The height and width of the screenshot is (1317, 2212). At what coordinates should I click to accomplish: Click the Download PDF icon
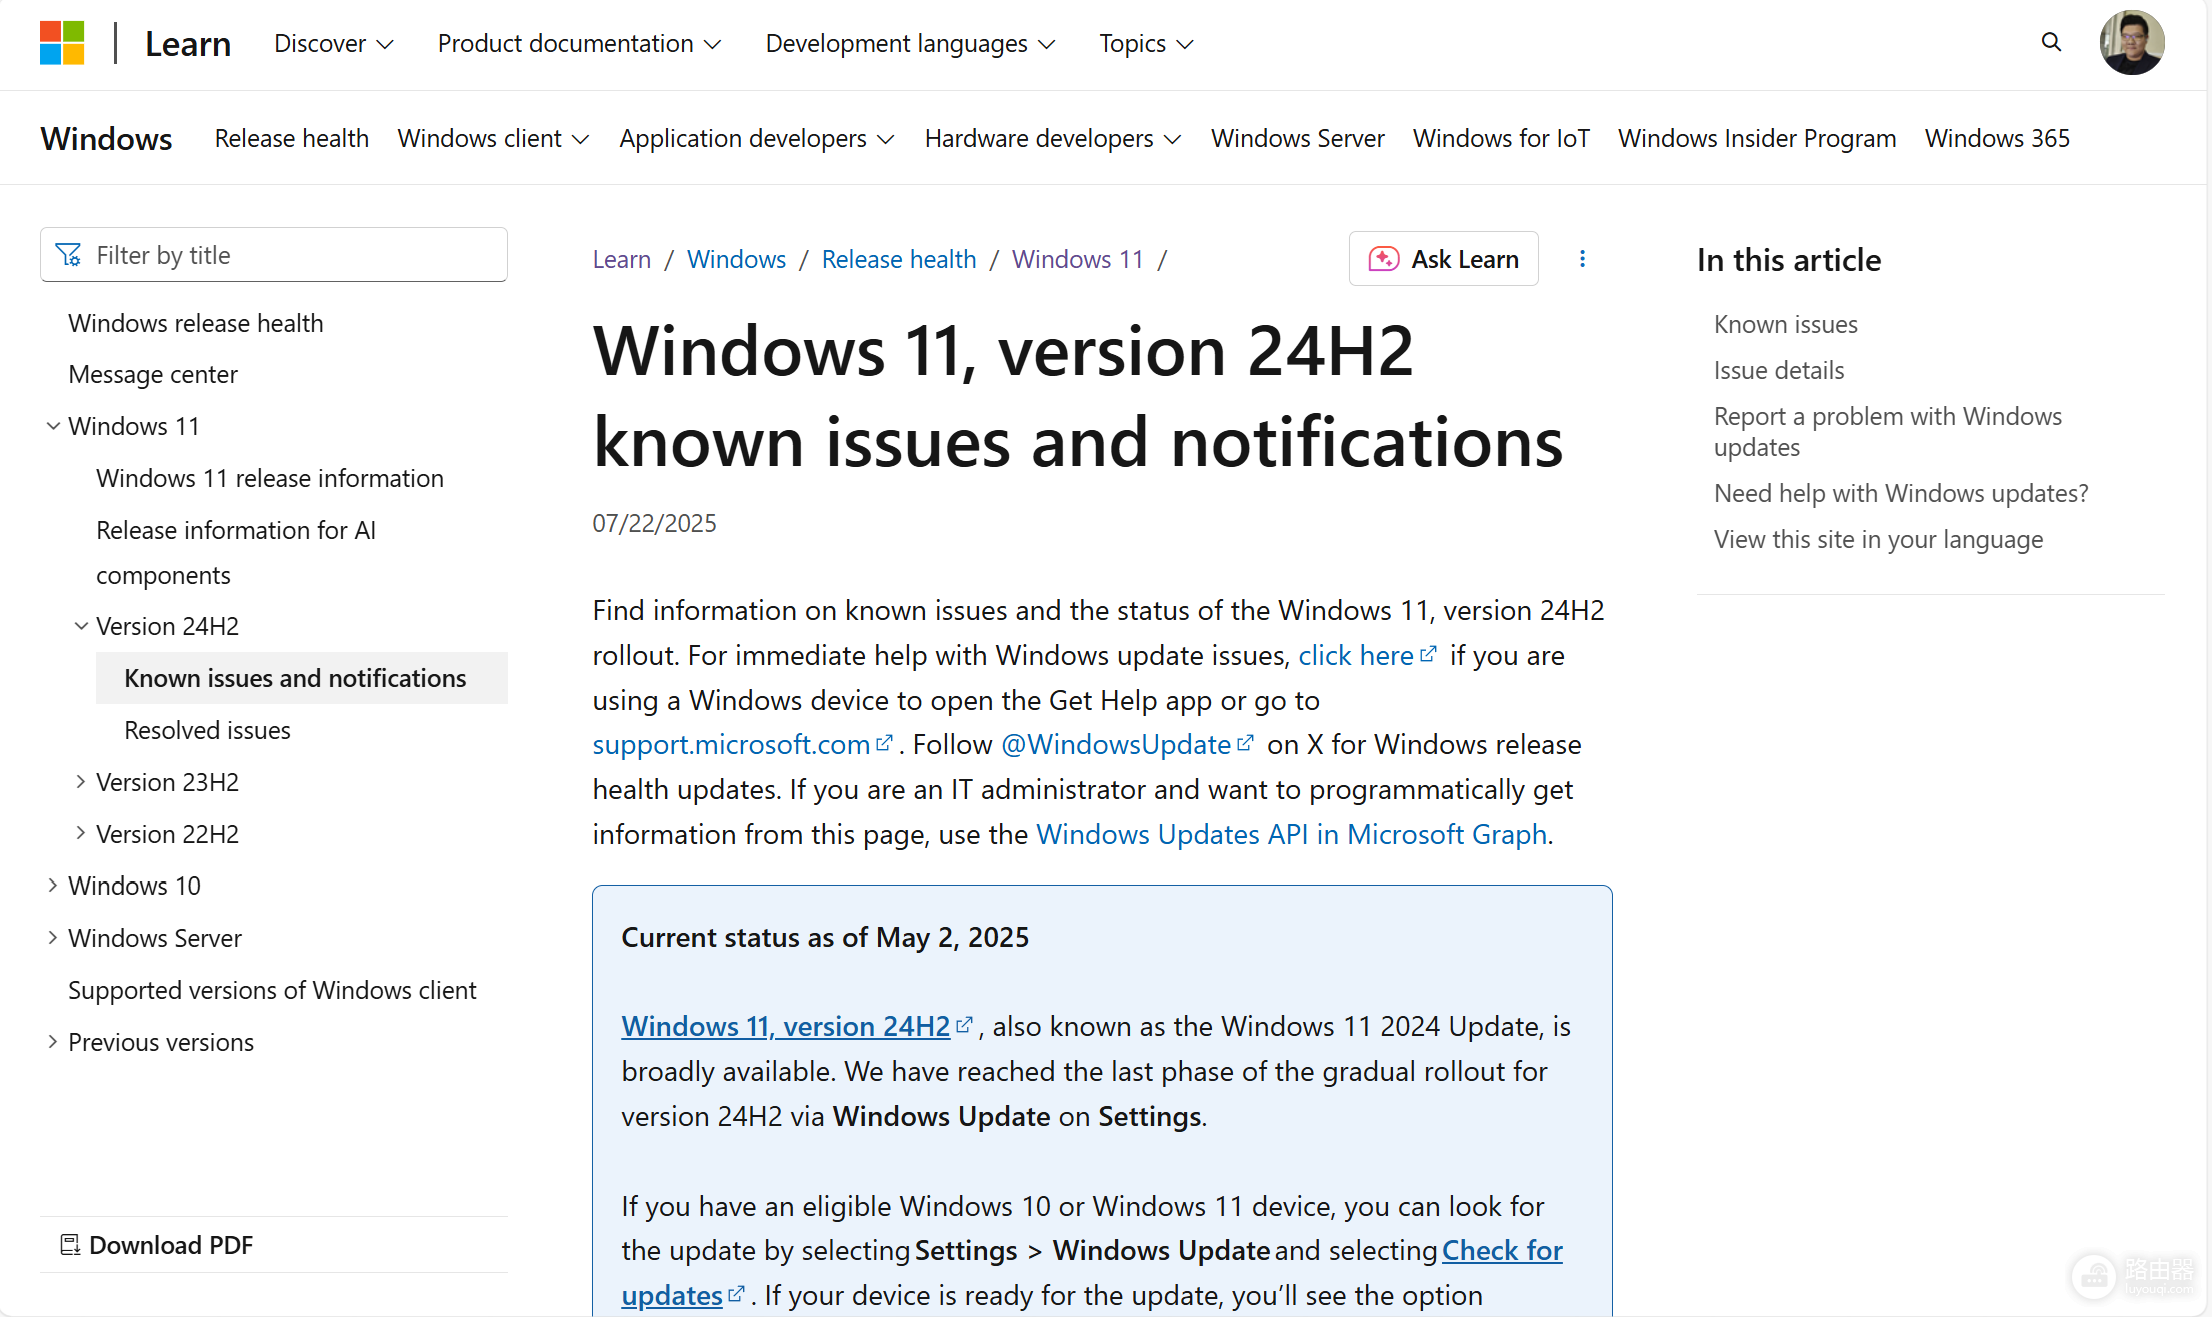coord(70,1245)
